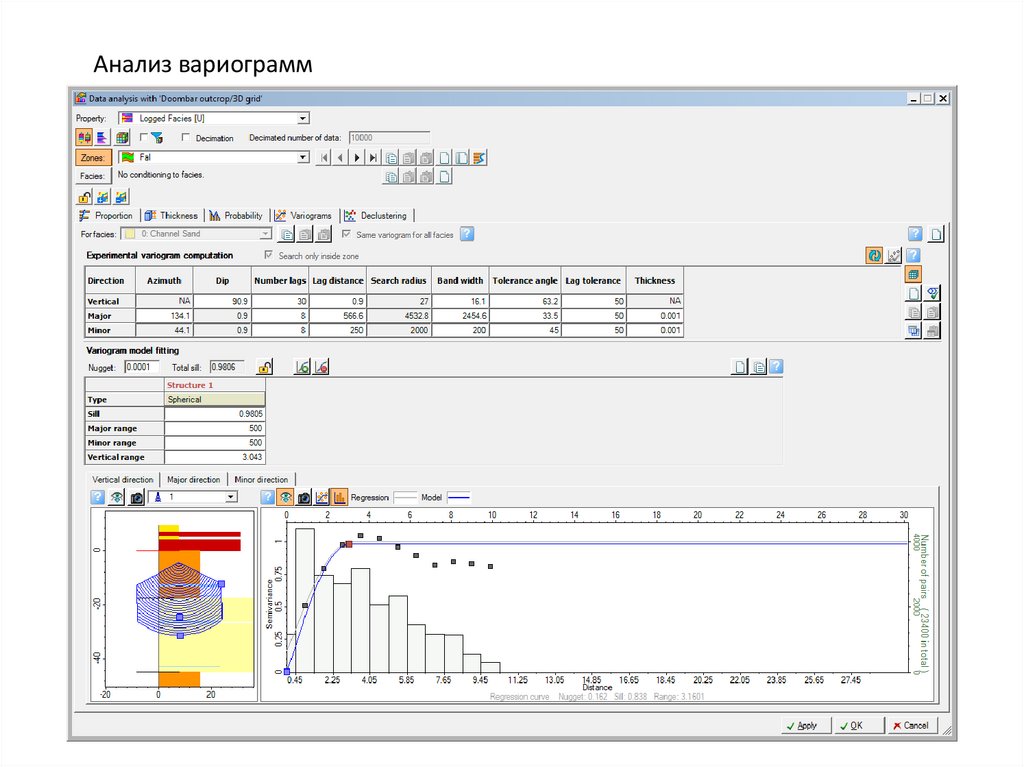Open the For facies Channel Sand dropdown

pyautogui.click(x=265, y=234)
